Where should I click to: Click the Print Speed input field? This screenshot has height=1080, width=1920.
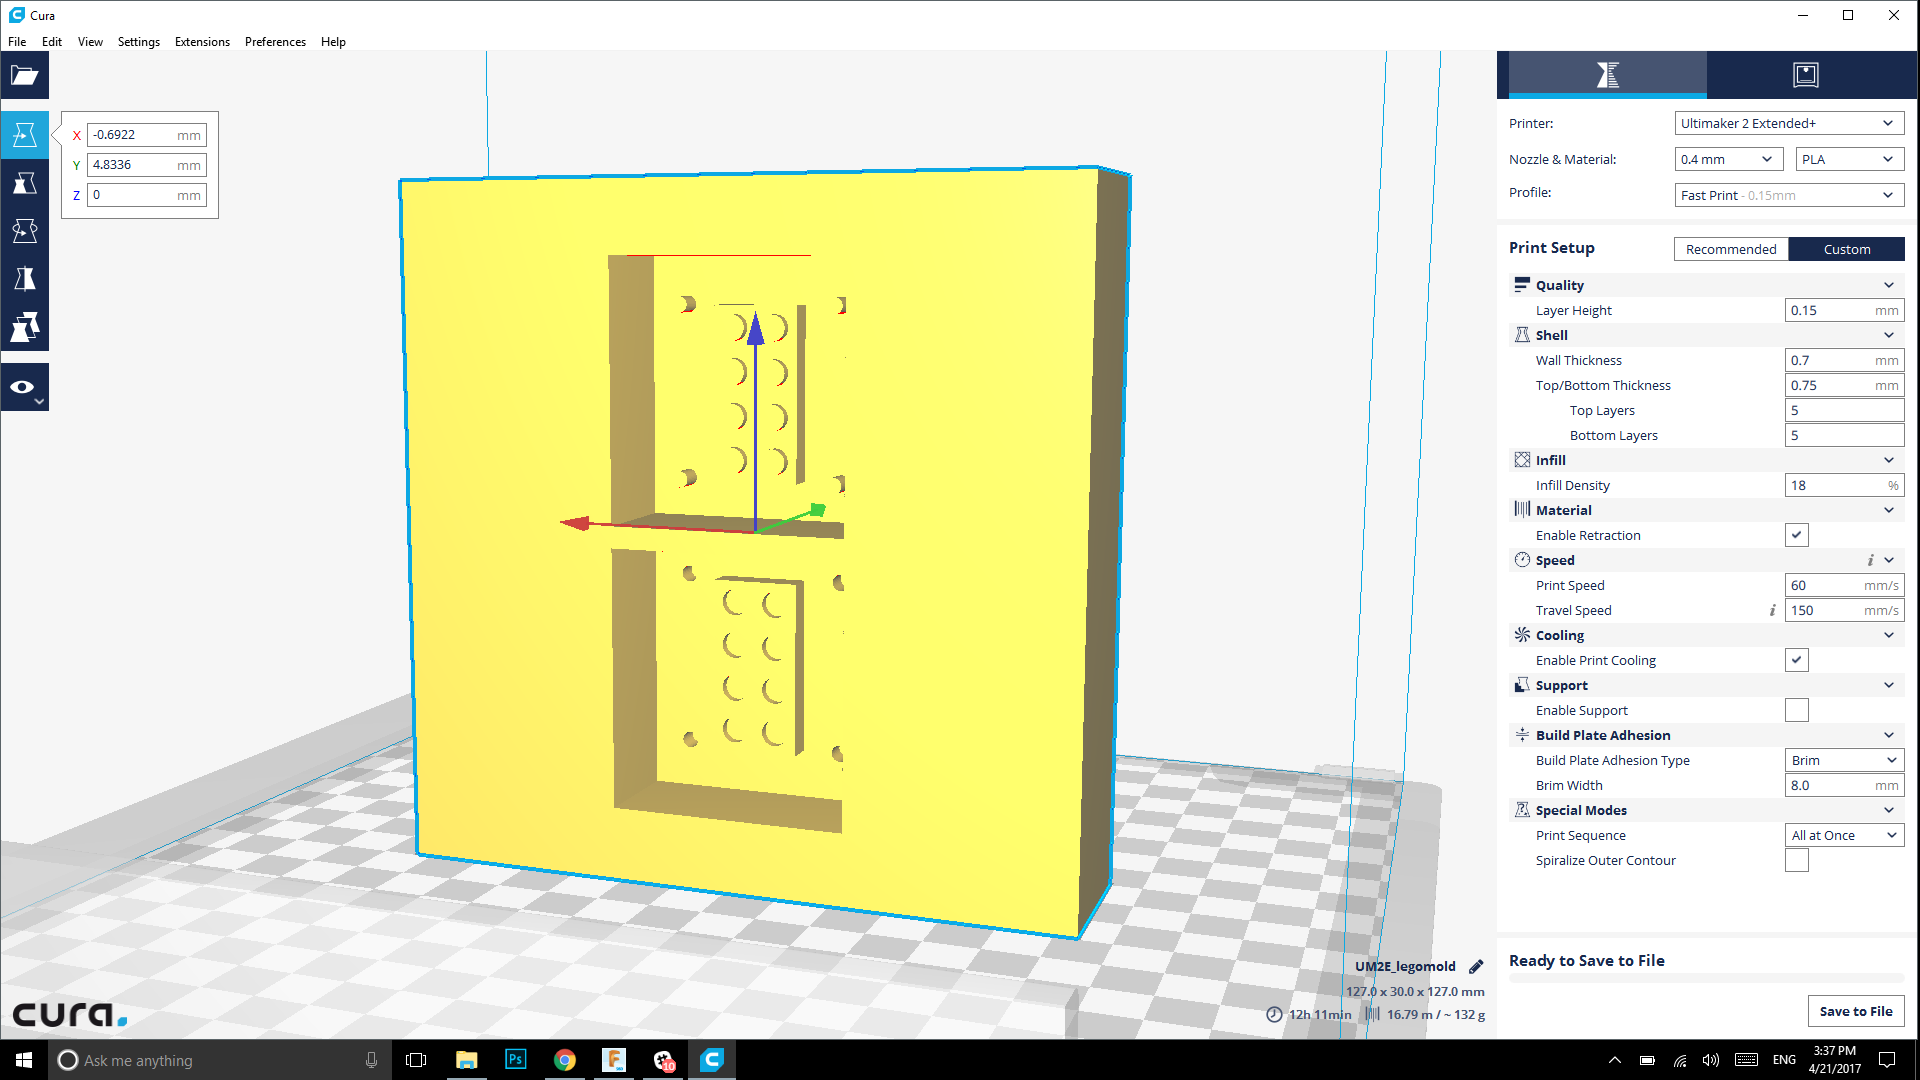pyautogui.click(x=1844, y=585)
